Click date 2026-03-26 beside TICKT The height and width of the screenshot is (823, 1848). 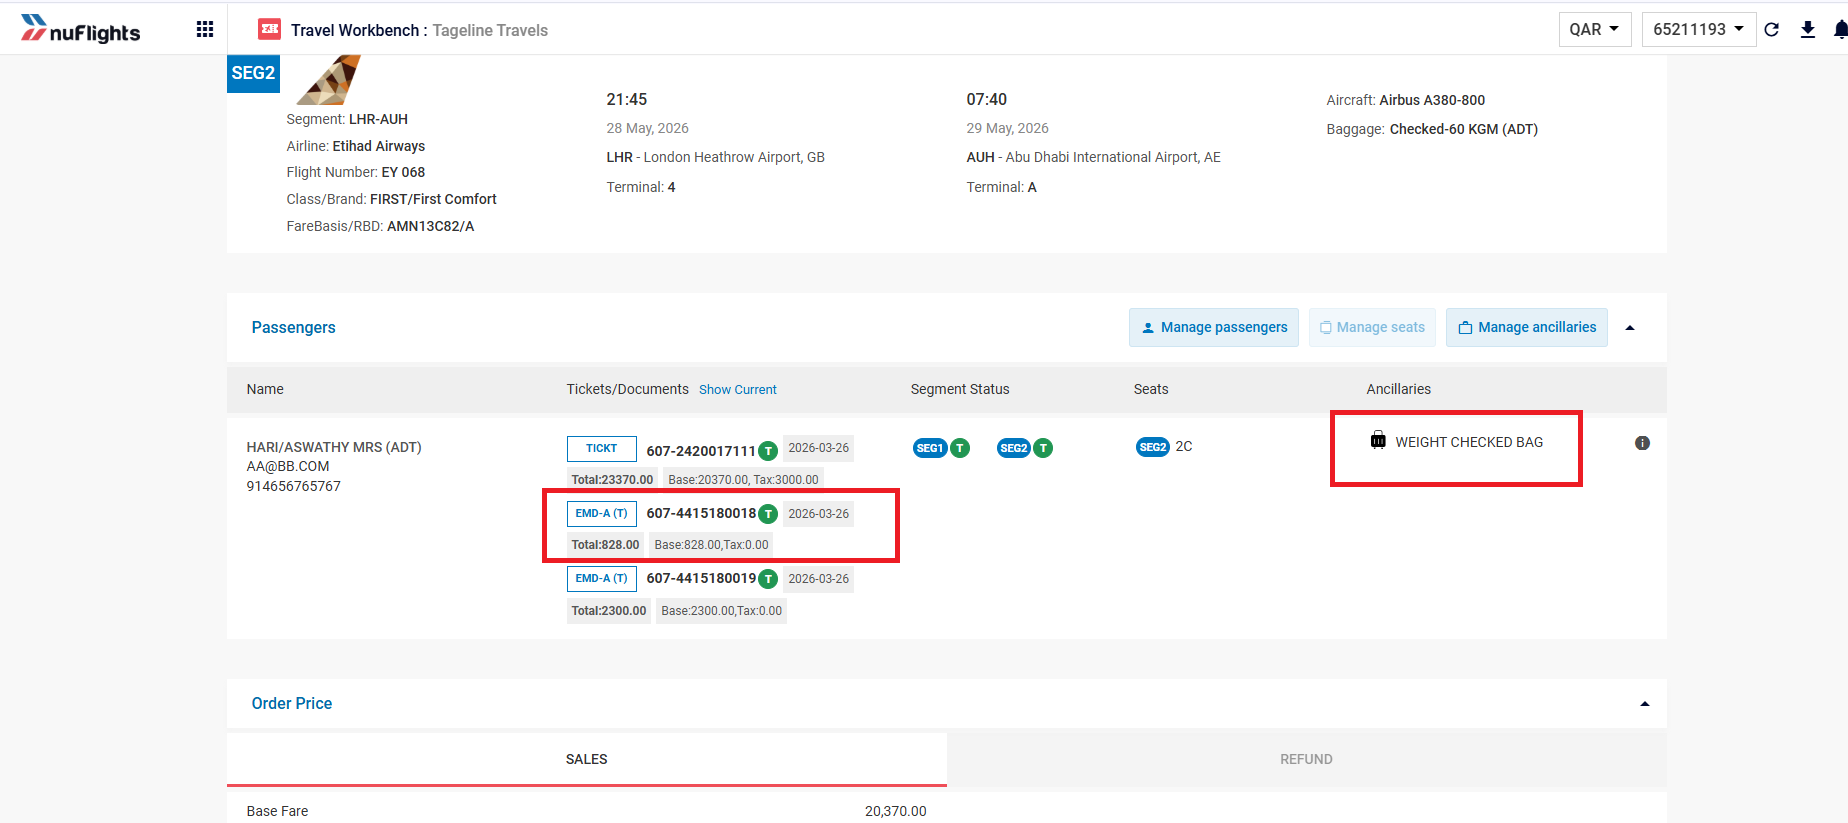click(x=818, y=448)
